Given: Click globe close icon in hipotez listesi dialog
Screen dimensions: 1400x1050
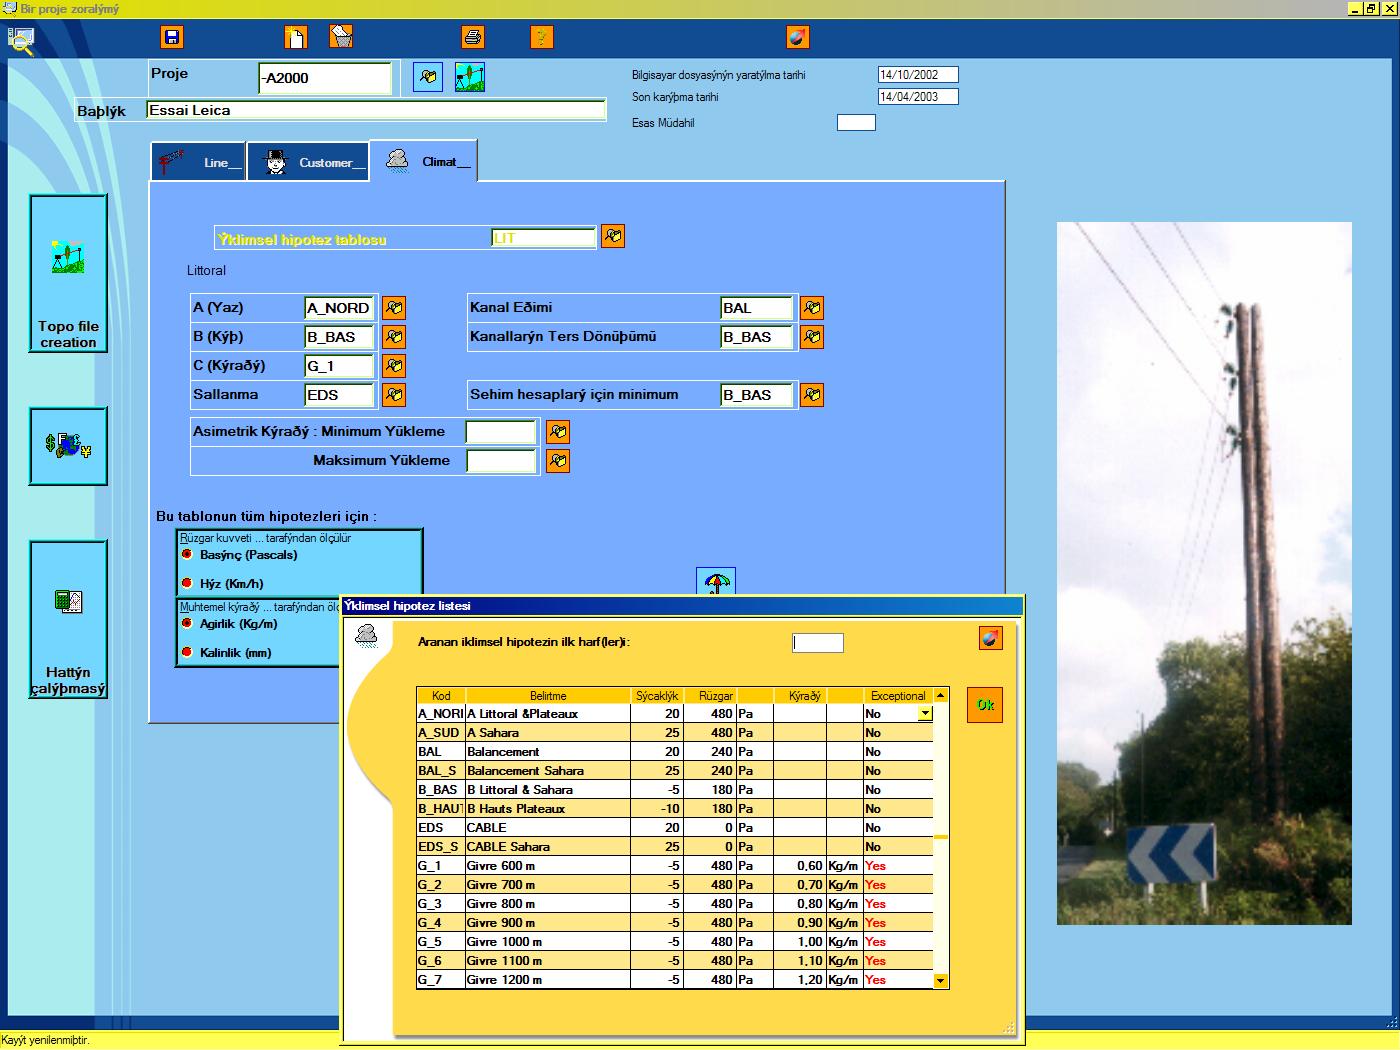Looking at the screenshot, I should coord(990,638).
